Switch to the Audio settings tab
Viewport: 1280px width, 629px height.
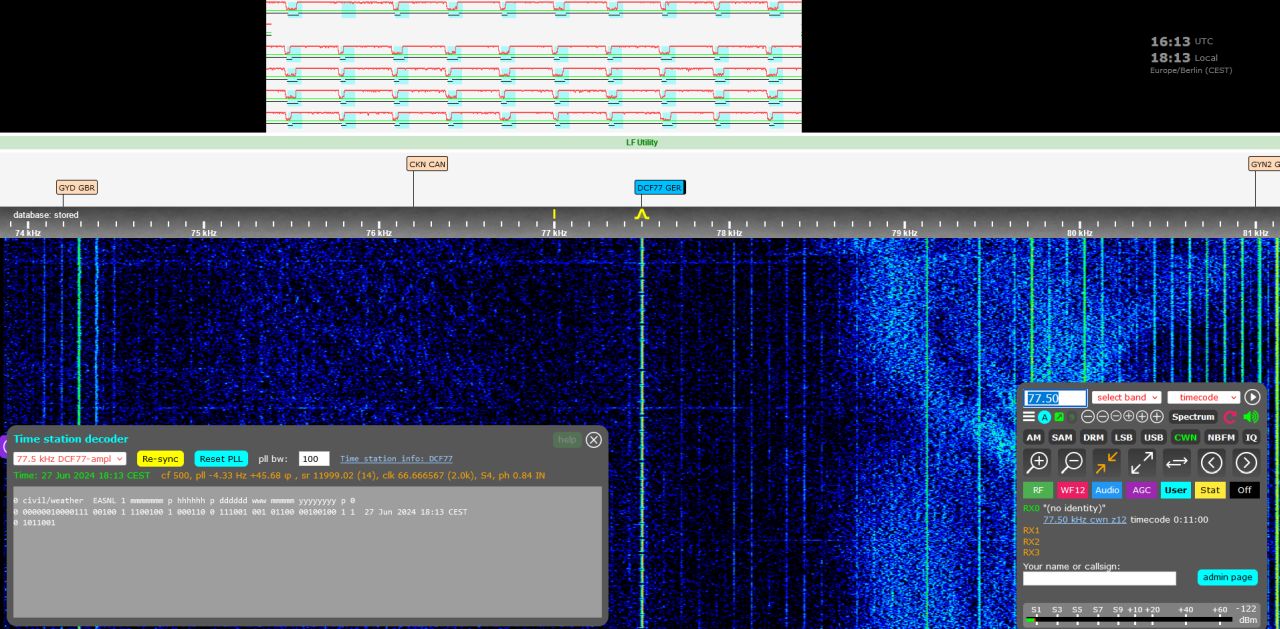pyautogui.click(x=1106, y=490)
